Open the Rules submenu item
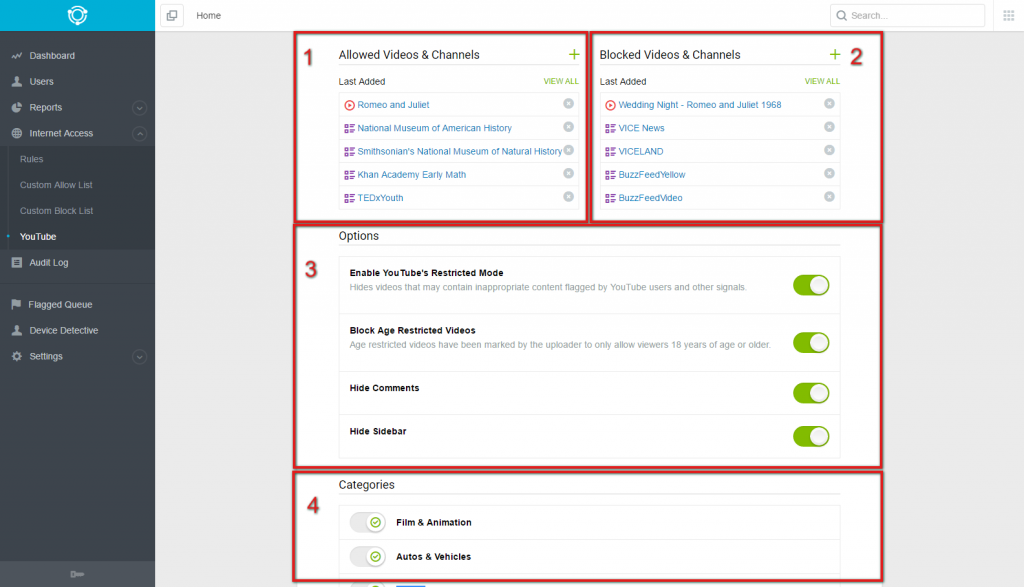Viewport: 1024px width, 587px height. tap(31, 159)
